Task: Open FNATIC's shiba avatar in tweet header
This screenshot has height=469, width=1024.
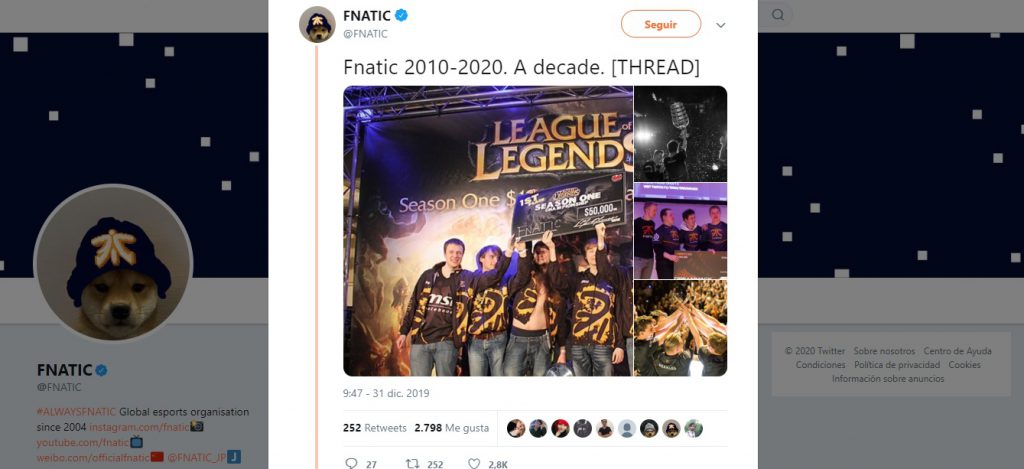Action: coord(317,25)
